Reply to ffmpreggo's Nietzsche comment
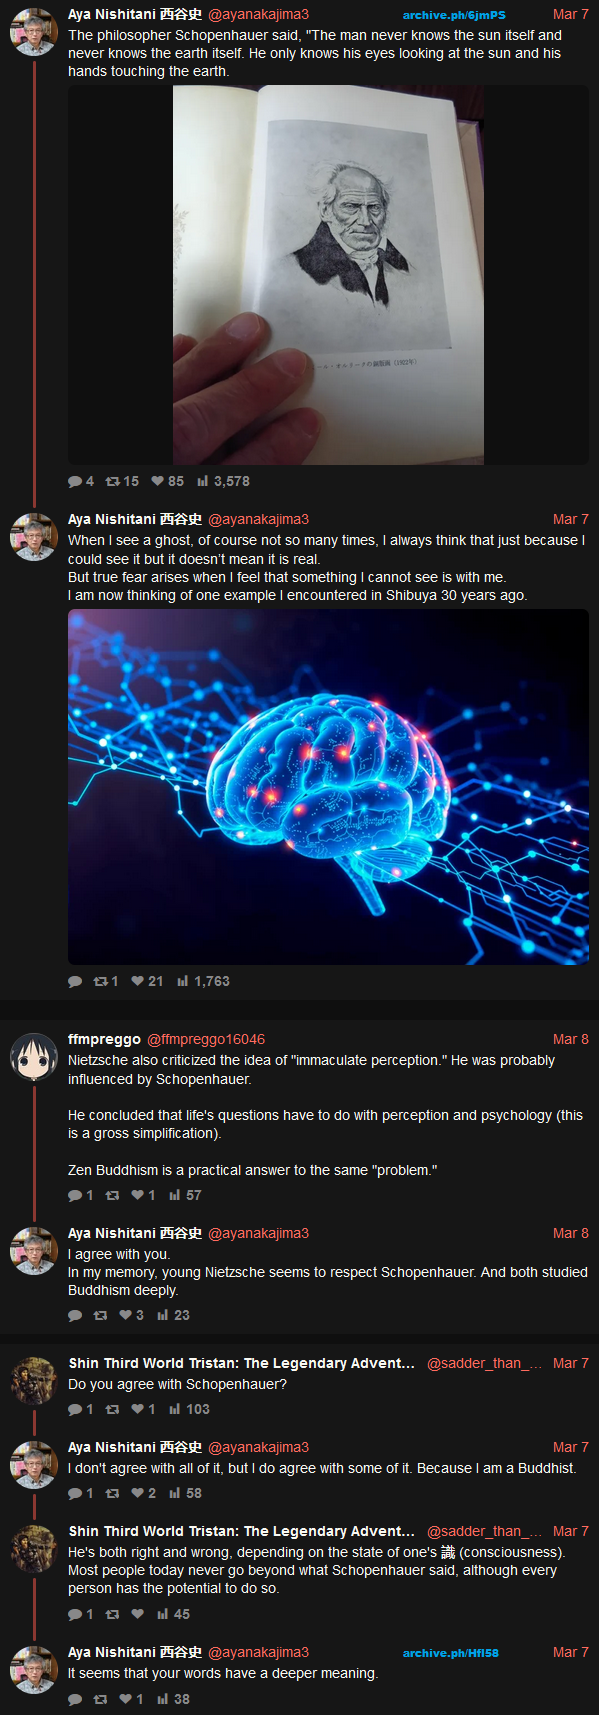 pos(75,1195)
